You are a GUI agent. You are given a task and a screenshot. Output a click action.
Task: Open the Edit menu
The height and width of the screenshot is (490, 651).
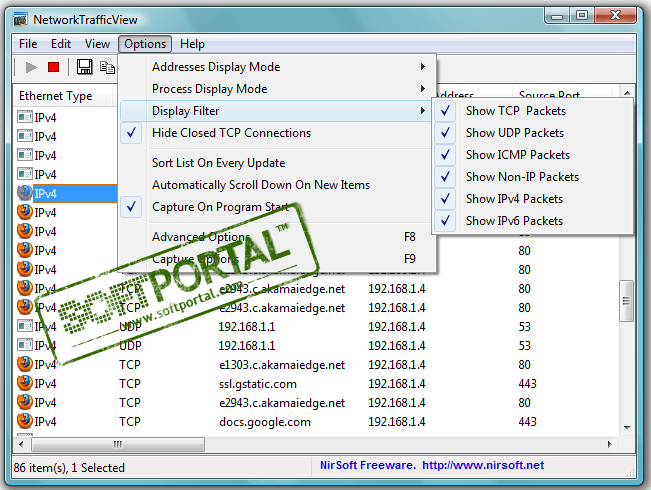(61, 44)
